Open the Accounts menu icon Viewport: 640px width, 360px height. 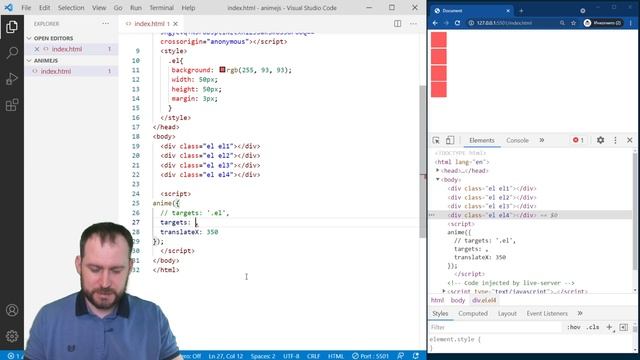12,310
